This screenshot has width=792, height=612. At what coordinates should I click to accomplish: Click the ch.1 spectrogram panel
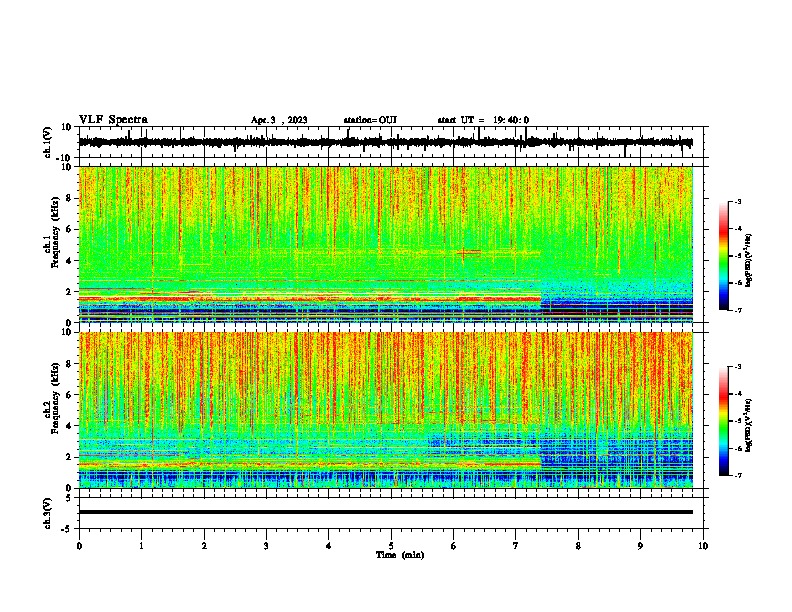[x=385, y=244]
